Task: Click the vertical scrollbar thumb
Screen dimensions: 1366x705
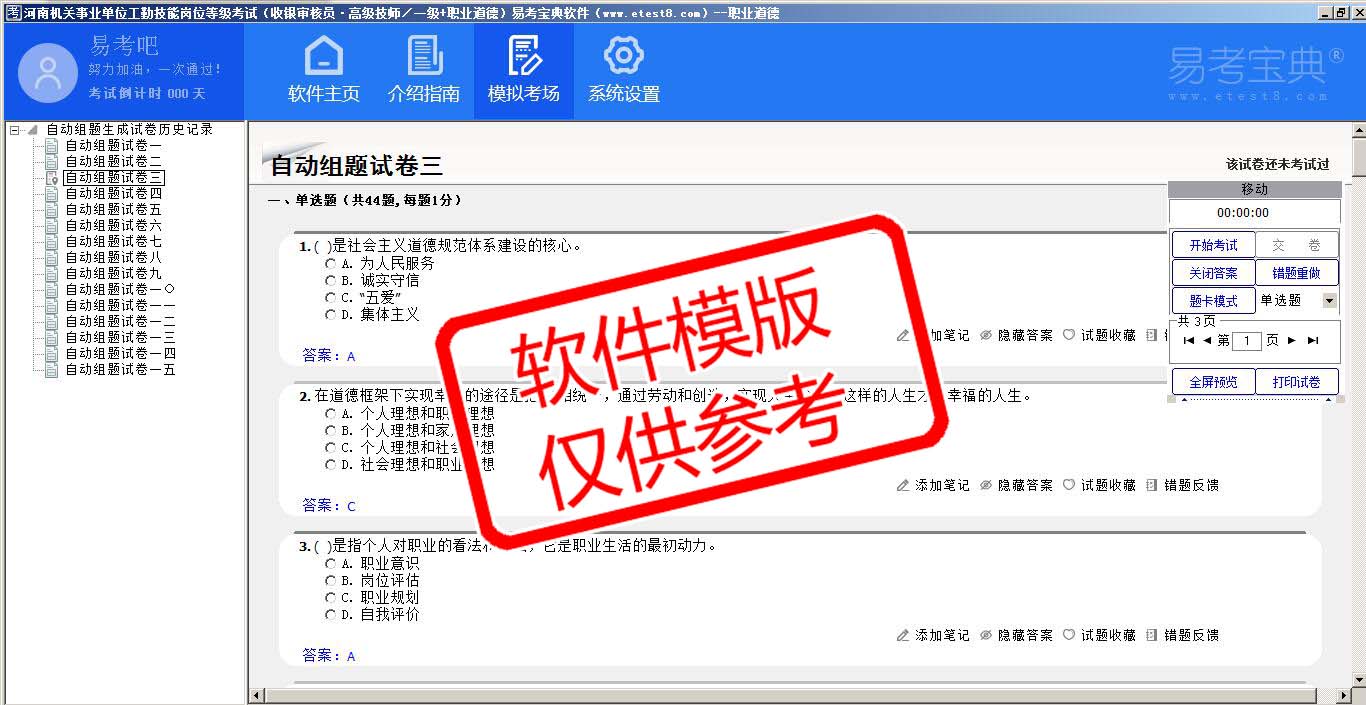Action: tap(1359, 159)
